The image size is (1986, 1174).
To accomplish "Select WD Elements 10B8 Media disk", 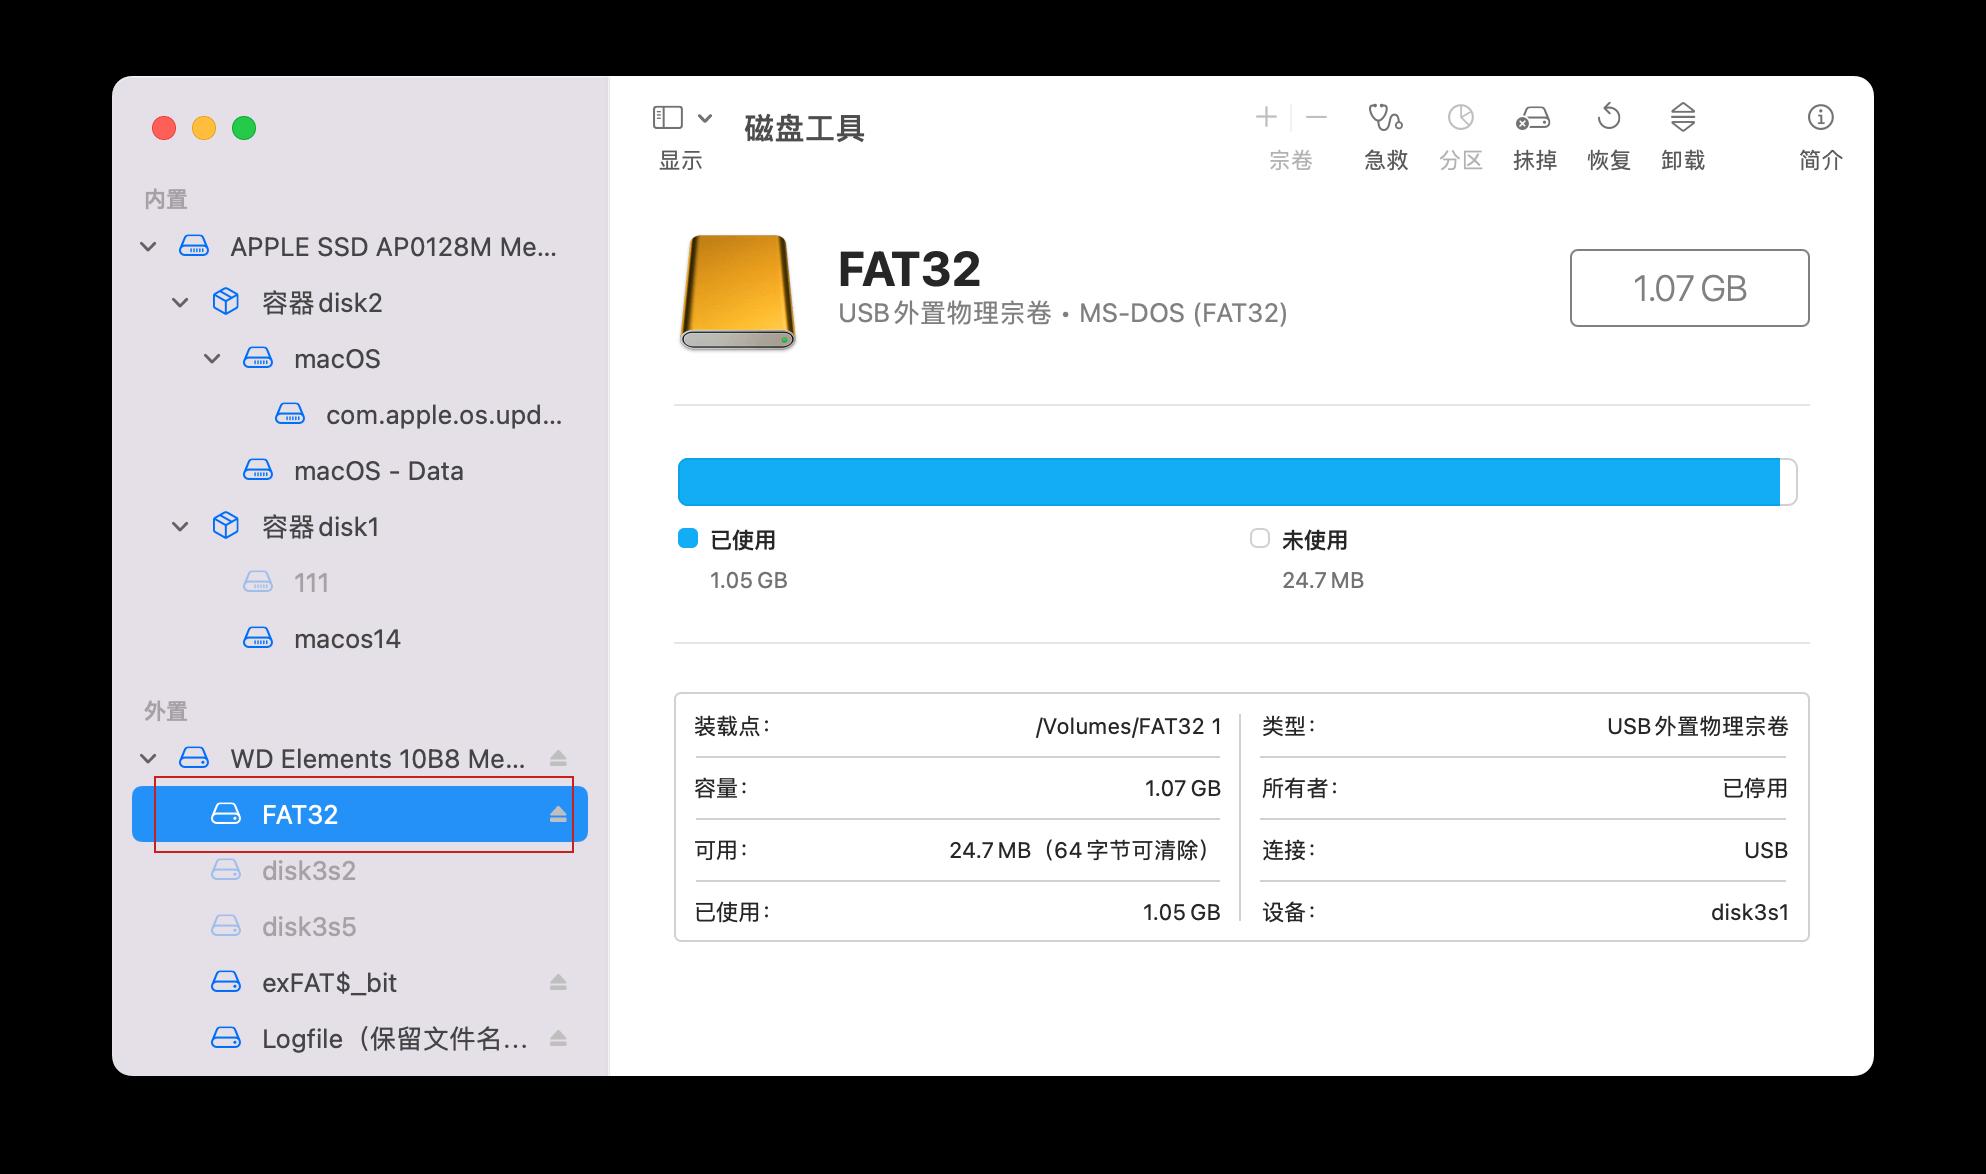I will pyautogui.click(x=360, y=759).
